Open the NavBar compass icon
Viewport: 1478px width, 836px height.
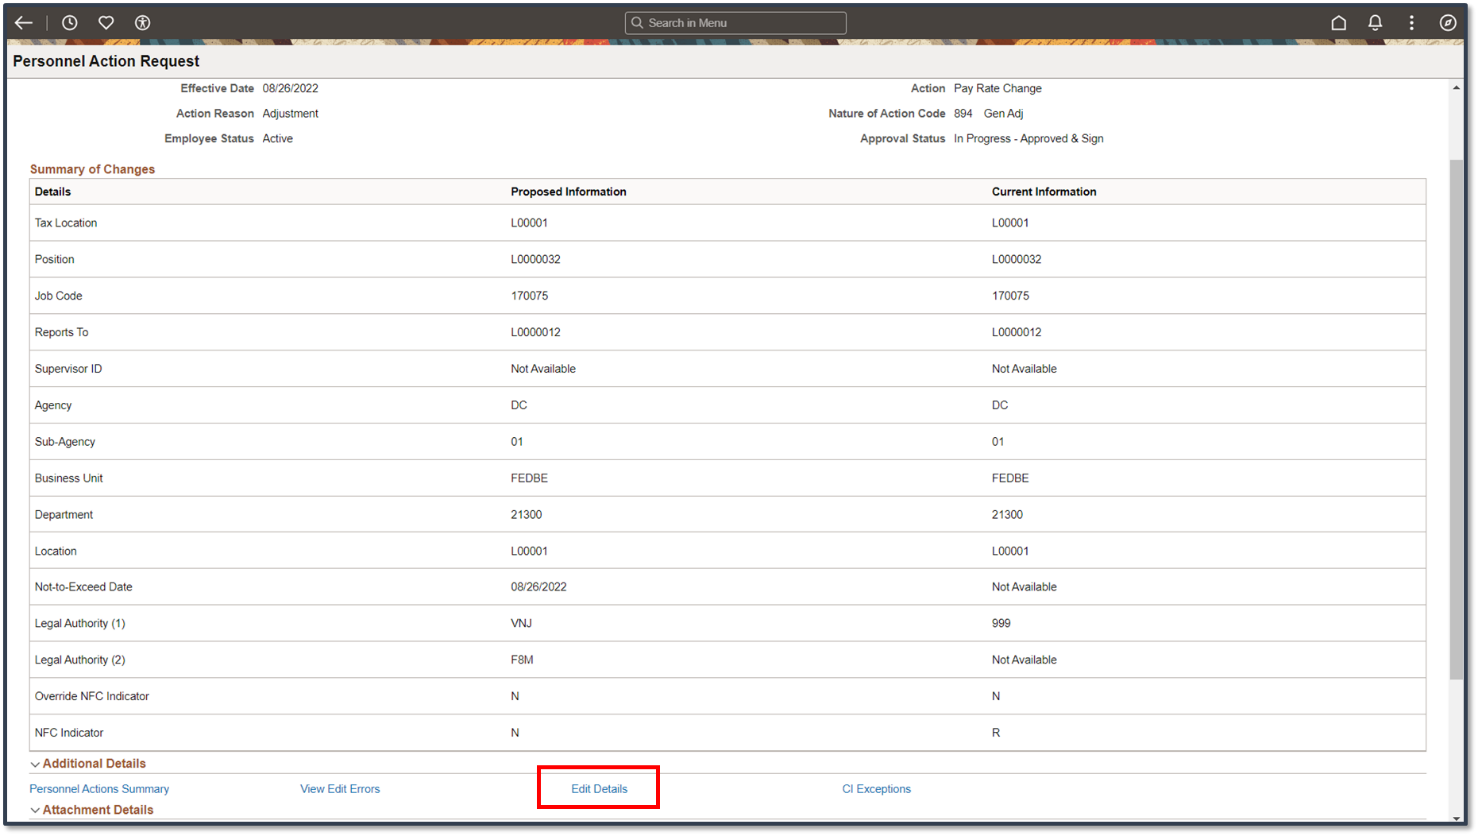[x=1447, y=23]
